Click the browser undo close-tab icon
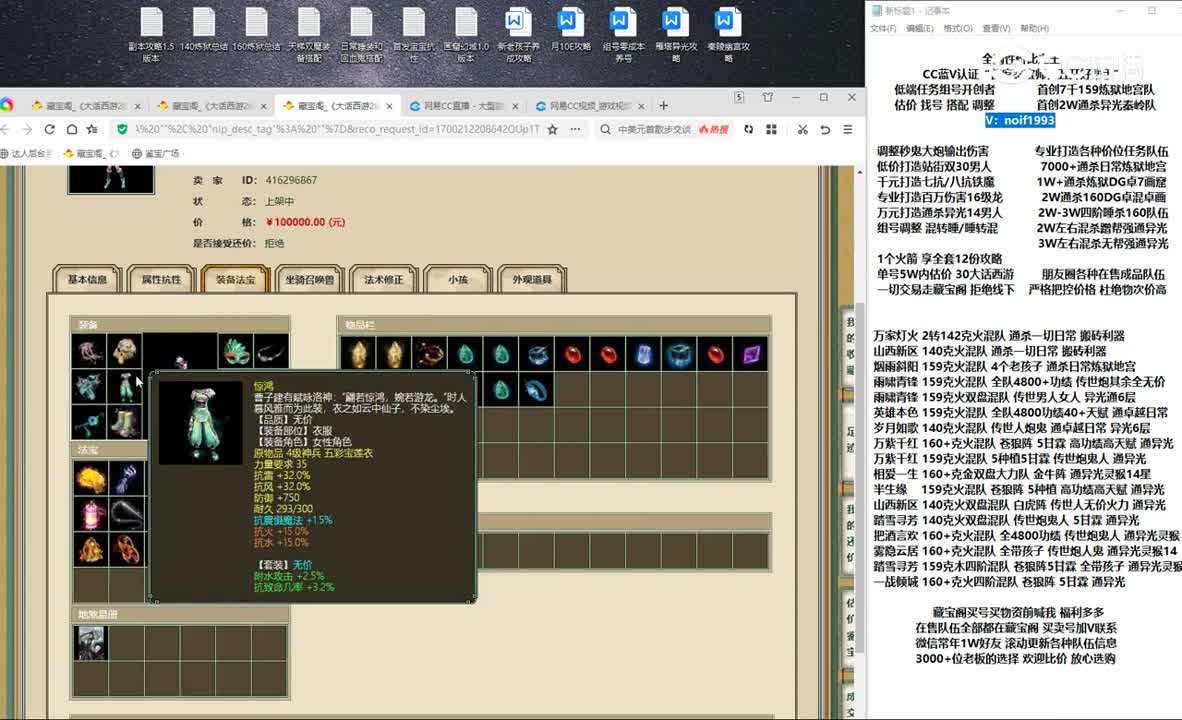Image resolution: width=1182 pixels, height=720 pixels. tap(825, 130)
